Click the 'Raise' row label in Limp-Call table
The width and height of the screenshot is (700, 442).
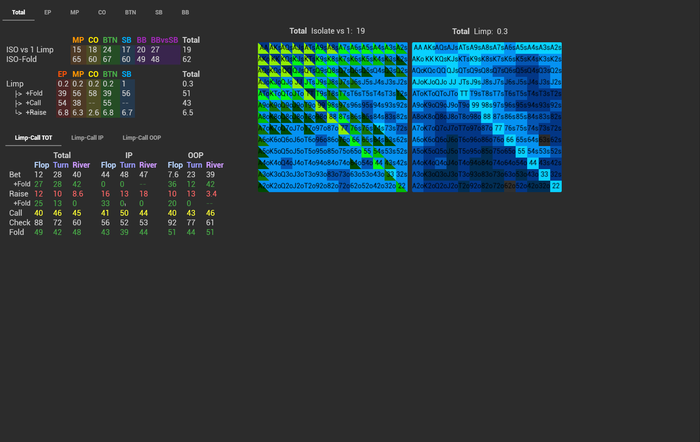pos(18,194)
